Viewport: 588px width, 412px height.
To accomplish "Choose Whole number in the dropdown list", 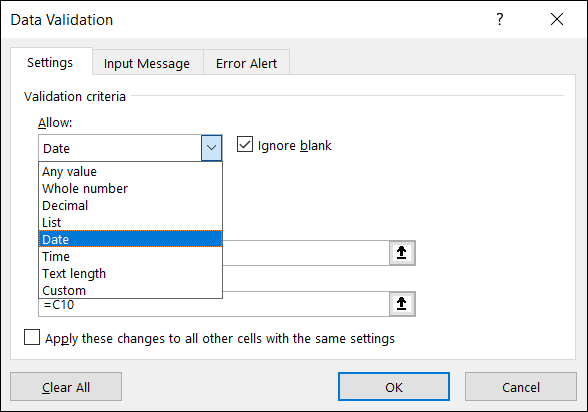I will click(130, 189).
